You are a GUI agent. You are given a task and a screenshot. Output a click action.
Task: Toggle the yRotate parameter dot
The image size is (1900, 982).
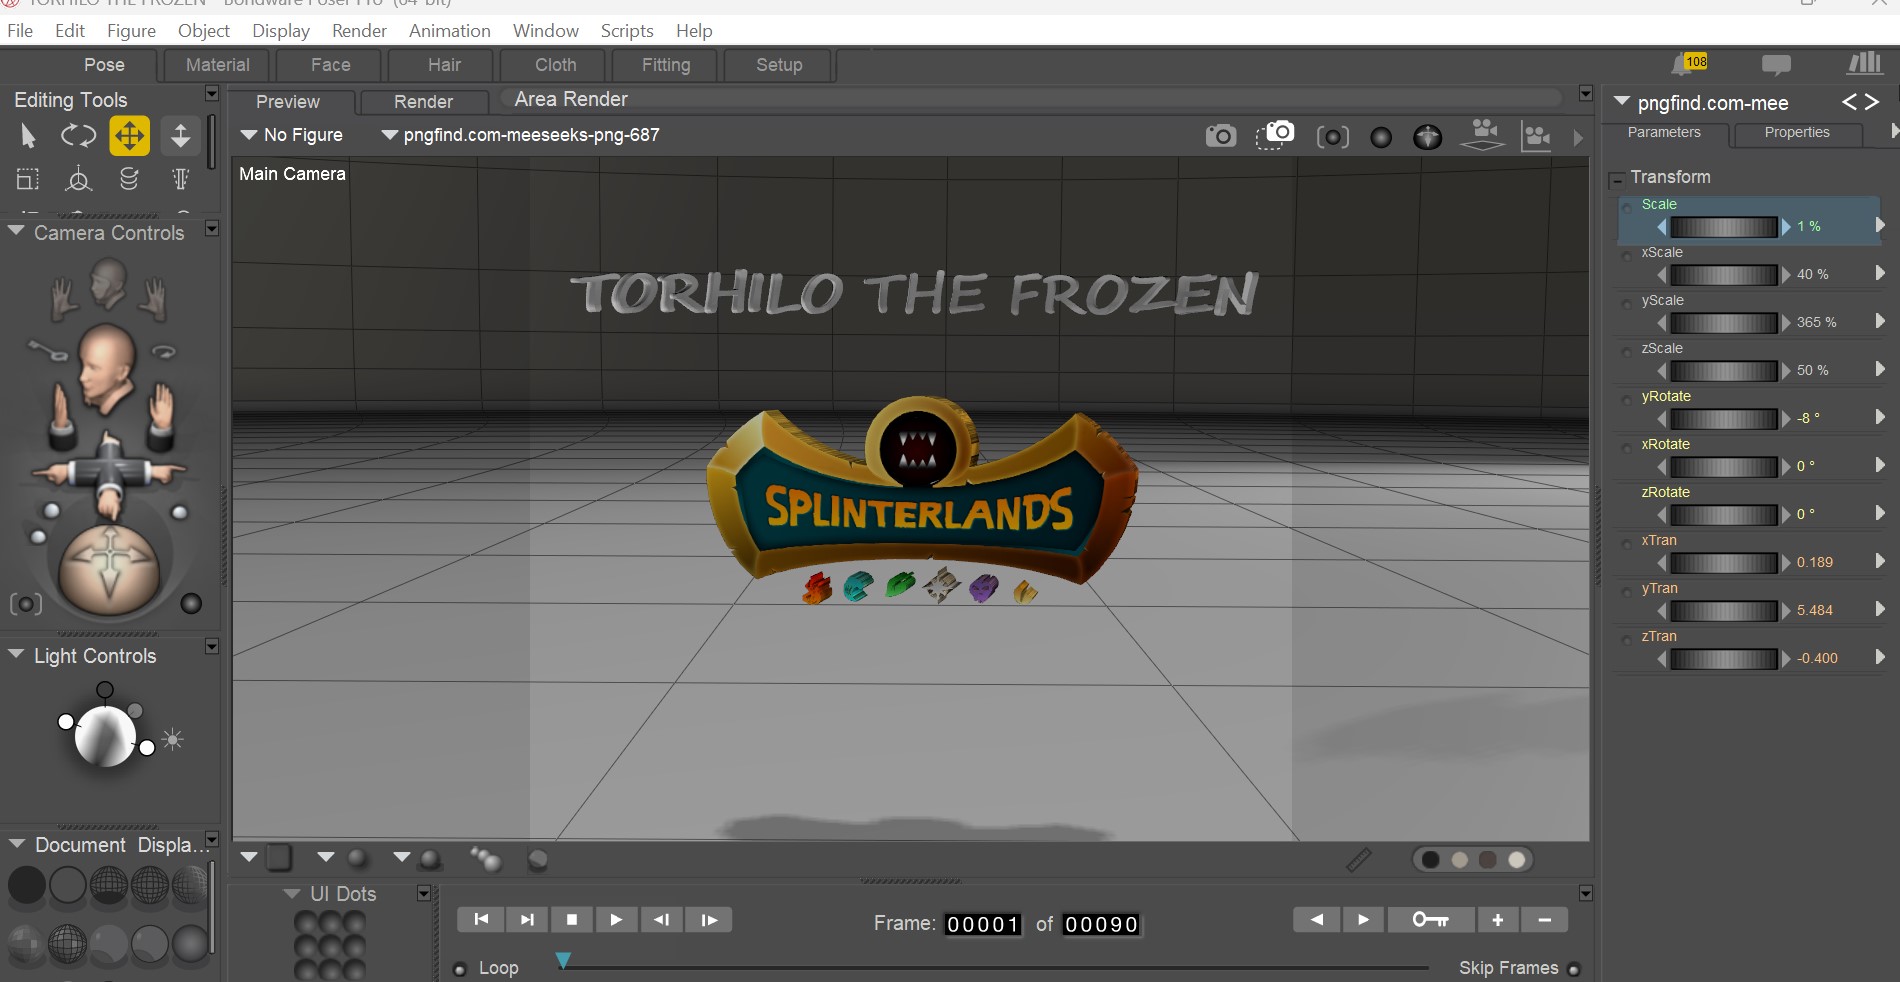click(x=1627, y=400)
